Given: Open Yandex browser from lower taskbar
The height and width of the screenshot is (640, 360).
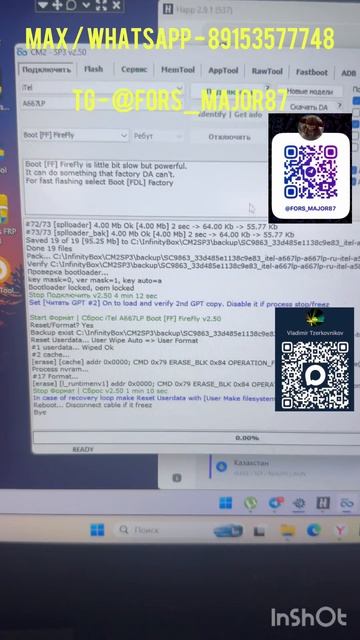Looking at the screenshot, I should pyautogui.click(x=339, y=530).
